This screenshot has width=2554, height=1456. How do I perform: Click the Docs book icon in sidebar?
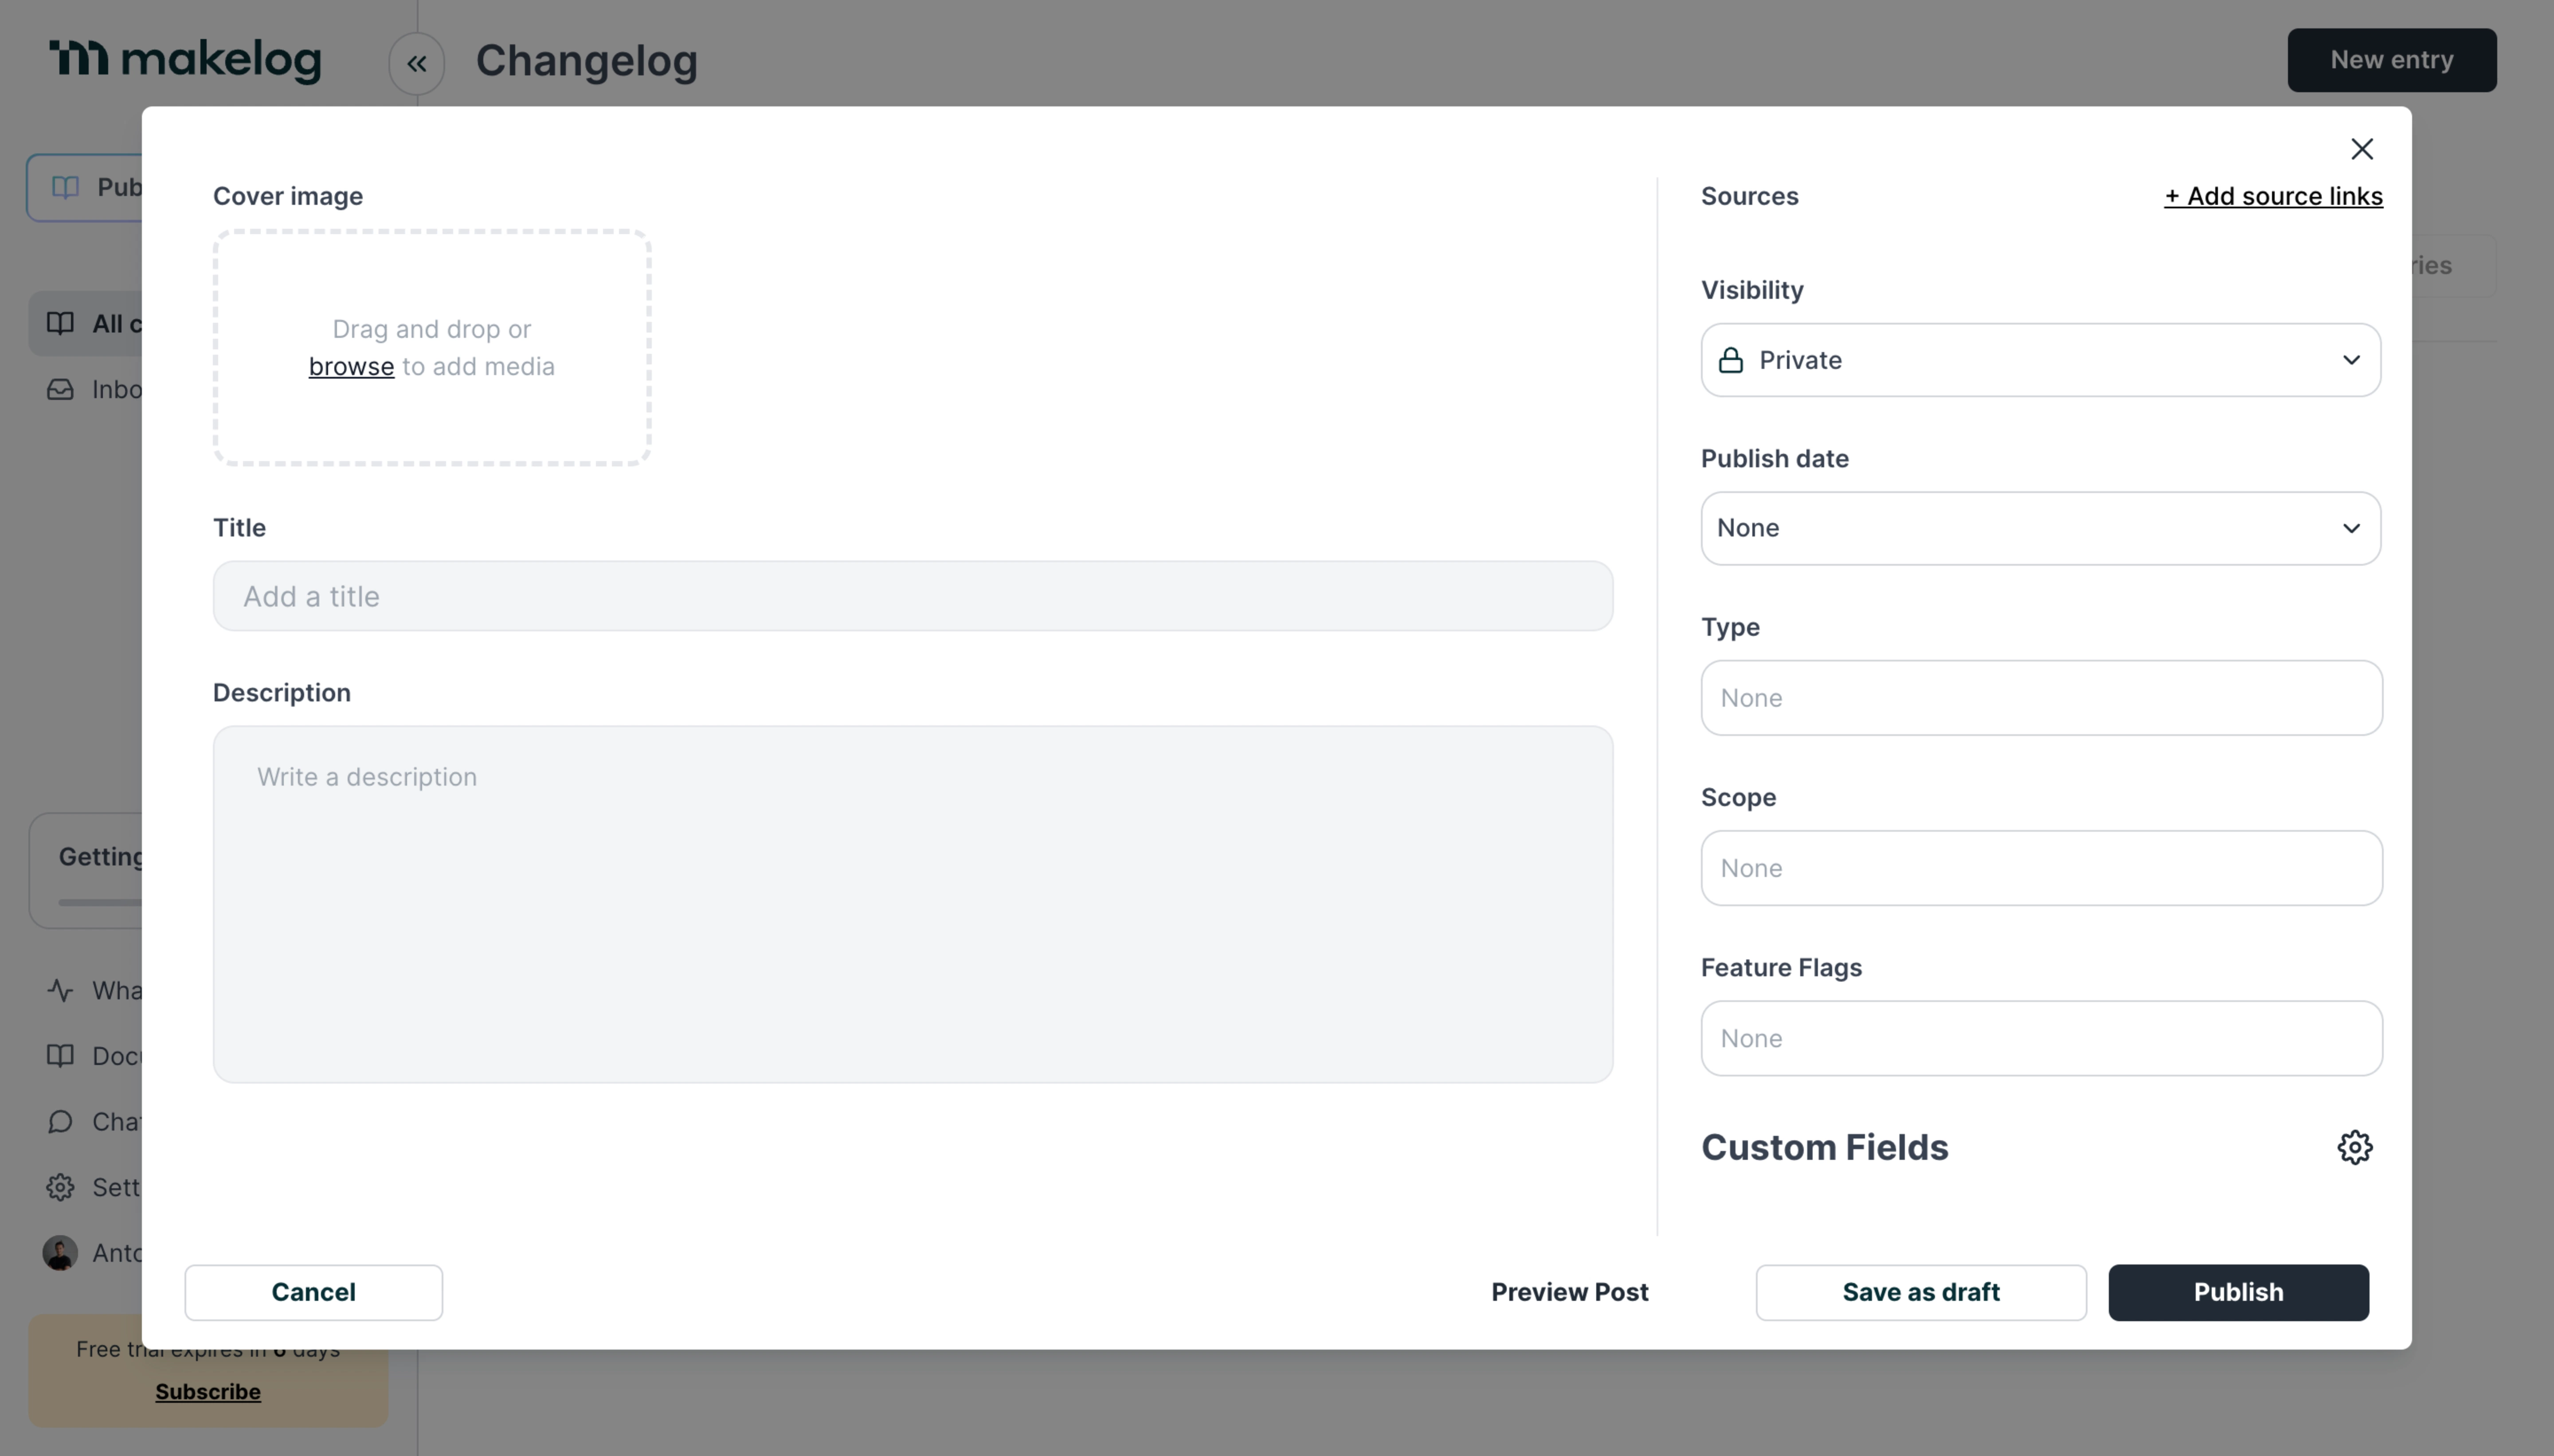[60, 1056]
